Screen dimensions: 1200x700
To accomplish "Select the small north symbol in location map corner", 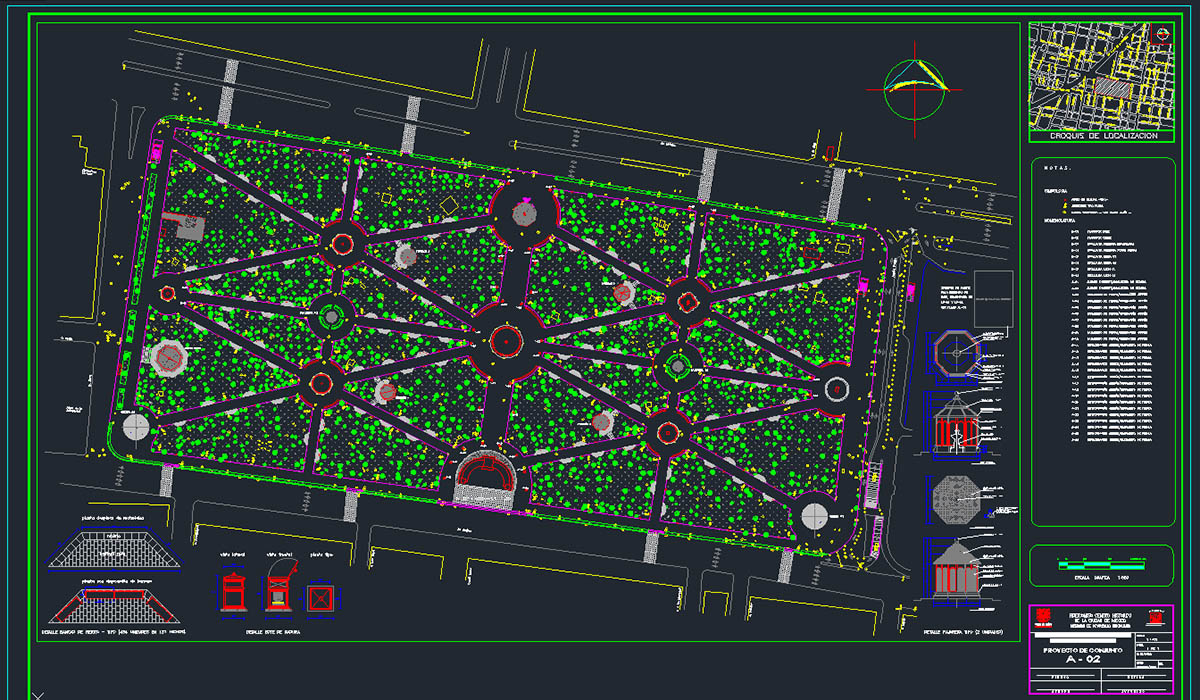I will tap(1161, 35).
